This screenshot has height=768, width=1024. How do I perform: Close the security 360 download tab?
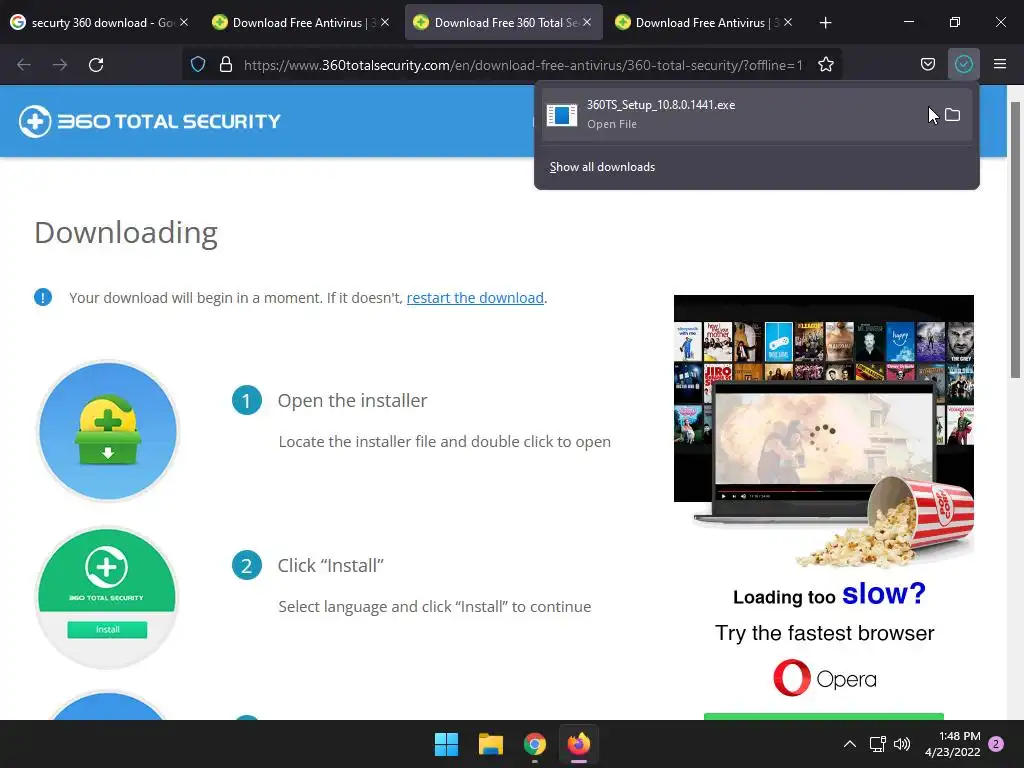[184, 22]
